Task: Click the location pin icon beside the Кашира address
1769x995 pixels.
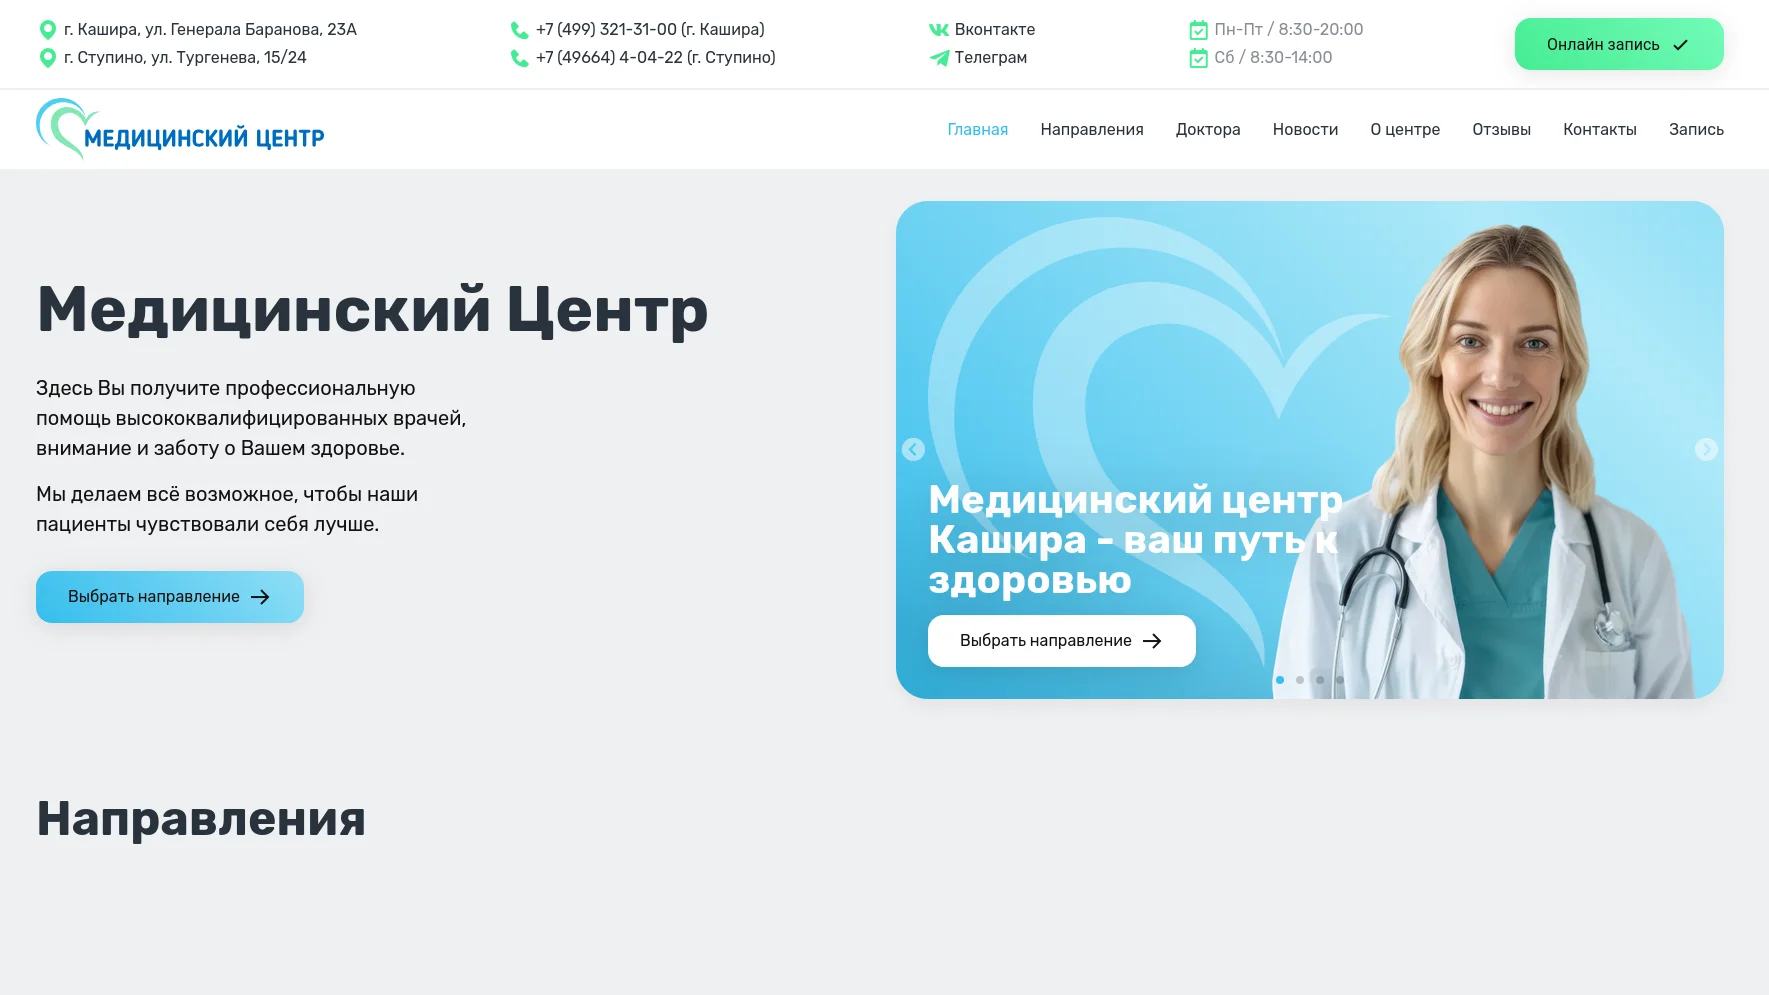Action: coord(47,30)
